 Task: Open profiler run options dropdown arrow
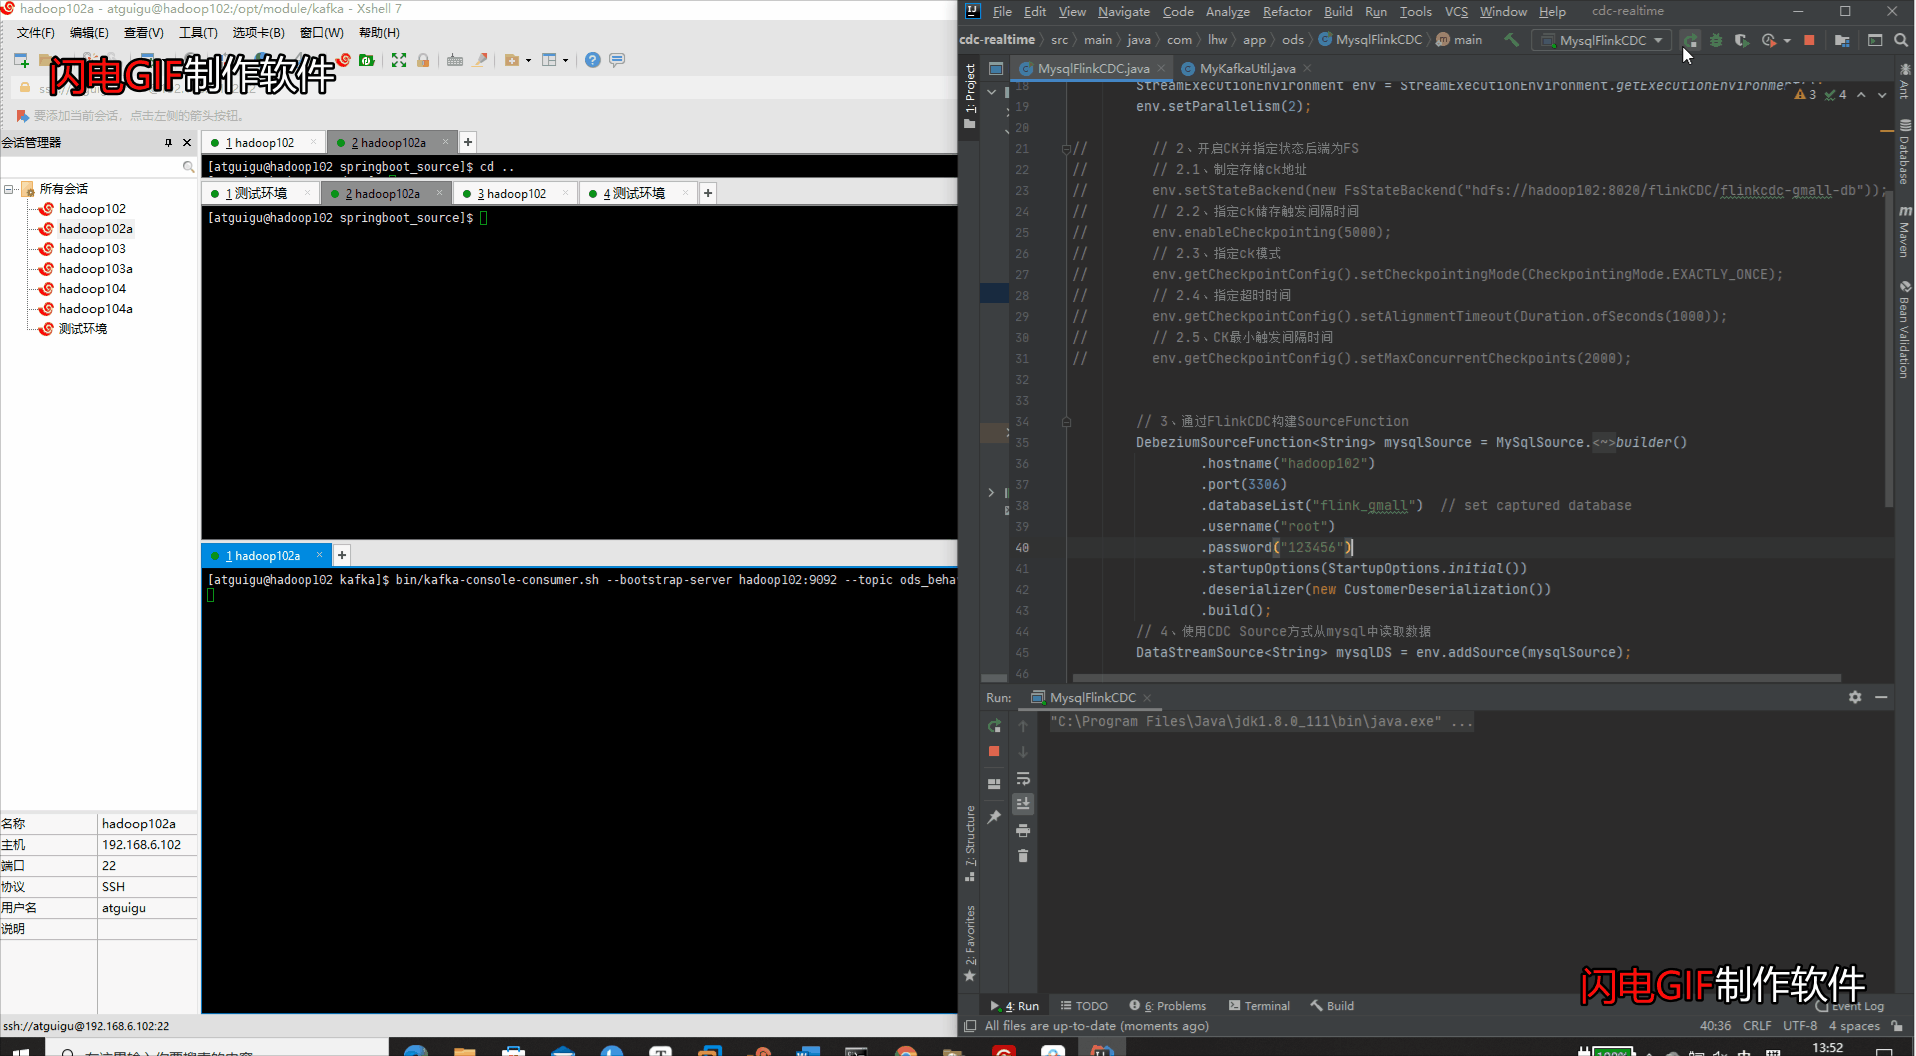[1787, 41]
